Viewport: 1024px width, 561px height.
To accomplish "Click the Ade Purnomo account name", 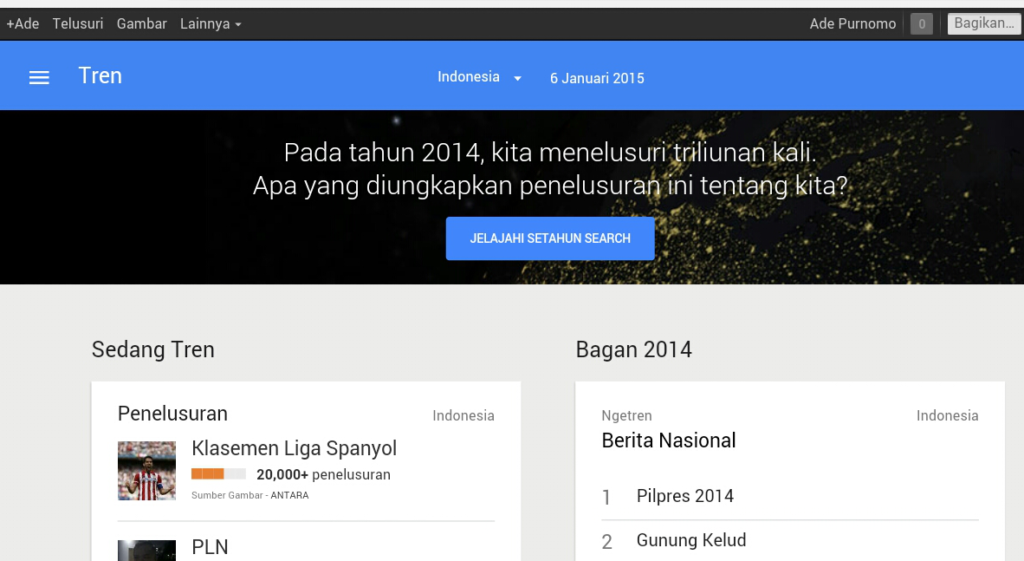I will click(x=852, y=24).
